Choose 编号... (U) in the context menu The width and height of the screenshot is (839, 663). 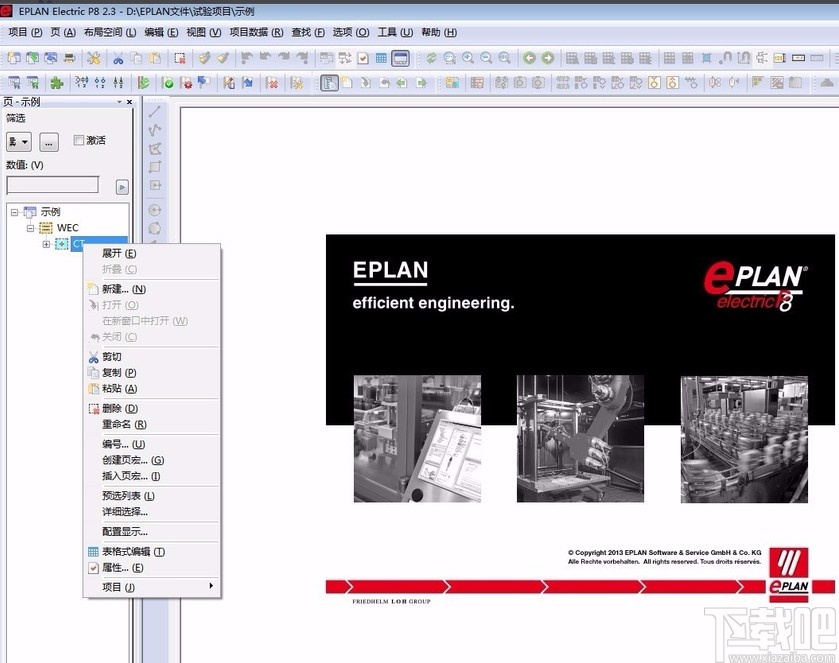[x=152, y=444]
